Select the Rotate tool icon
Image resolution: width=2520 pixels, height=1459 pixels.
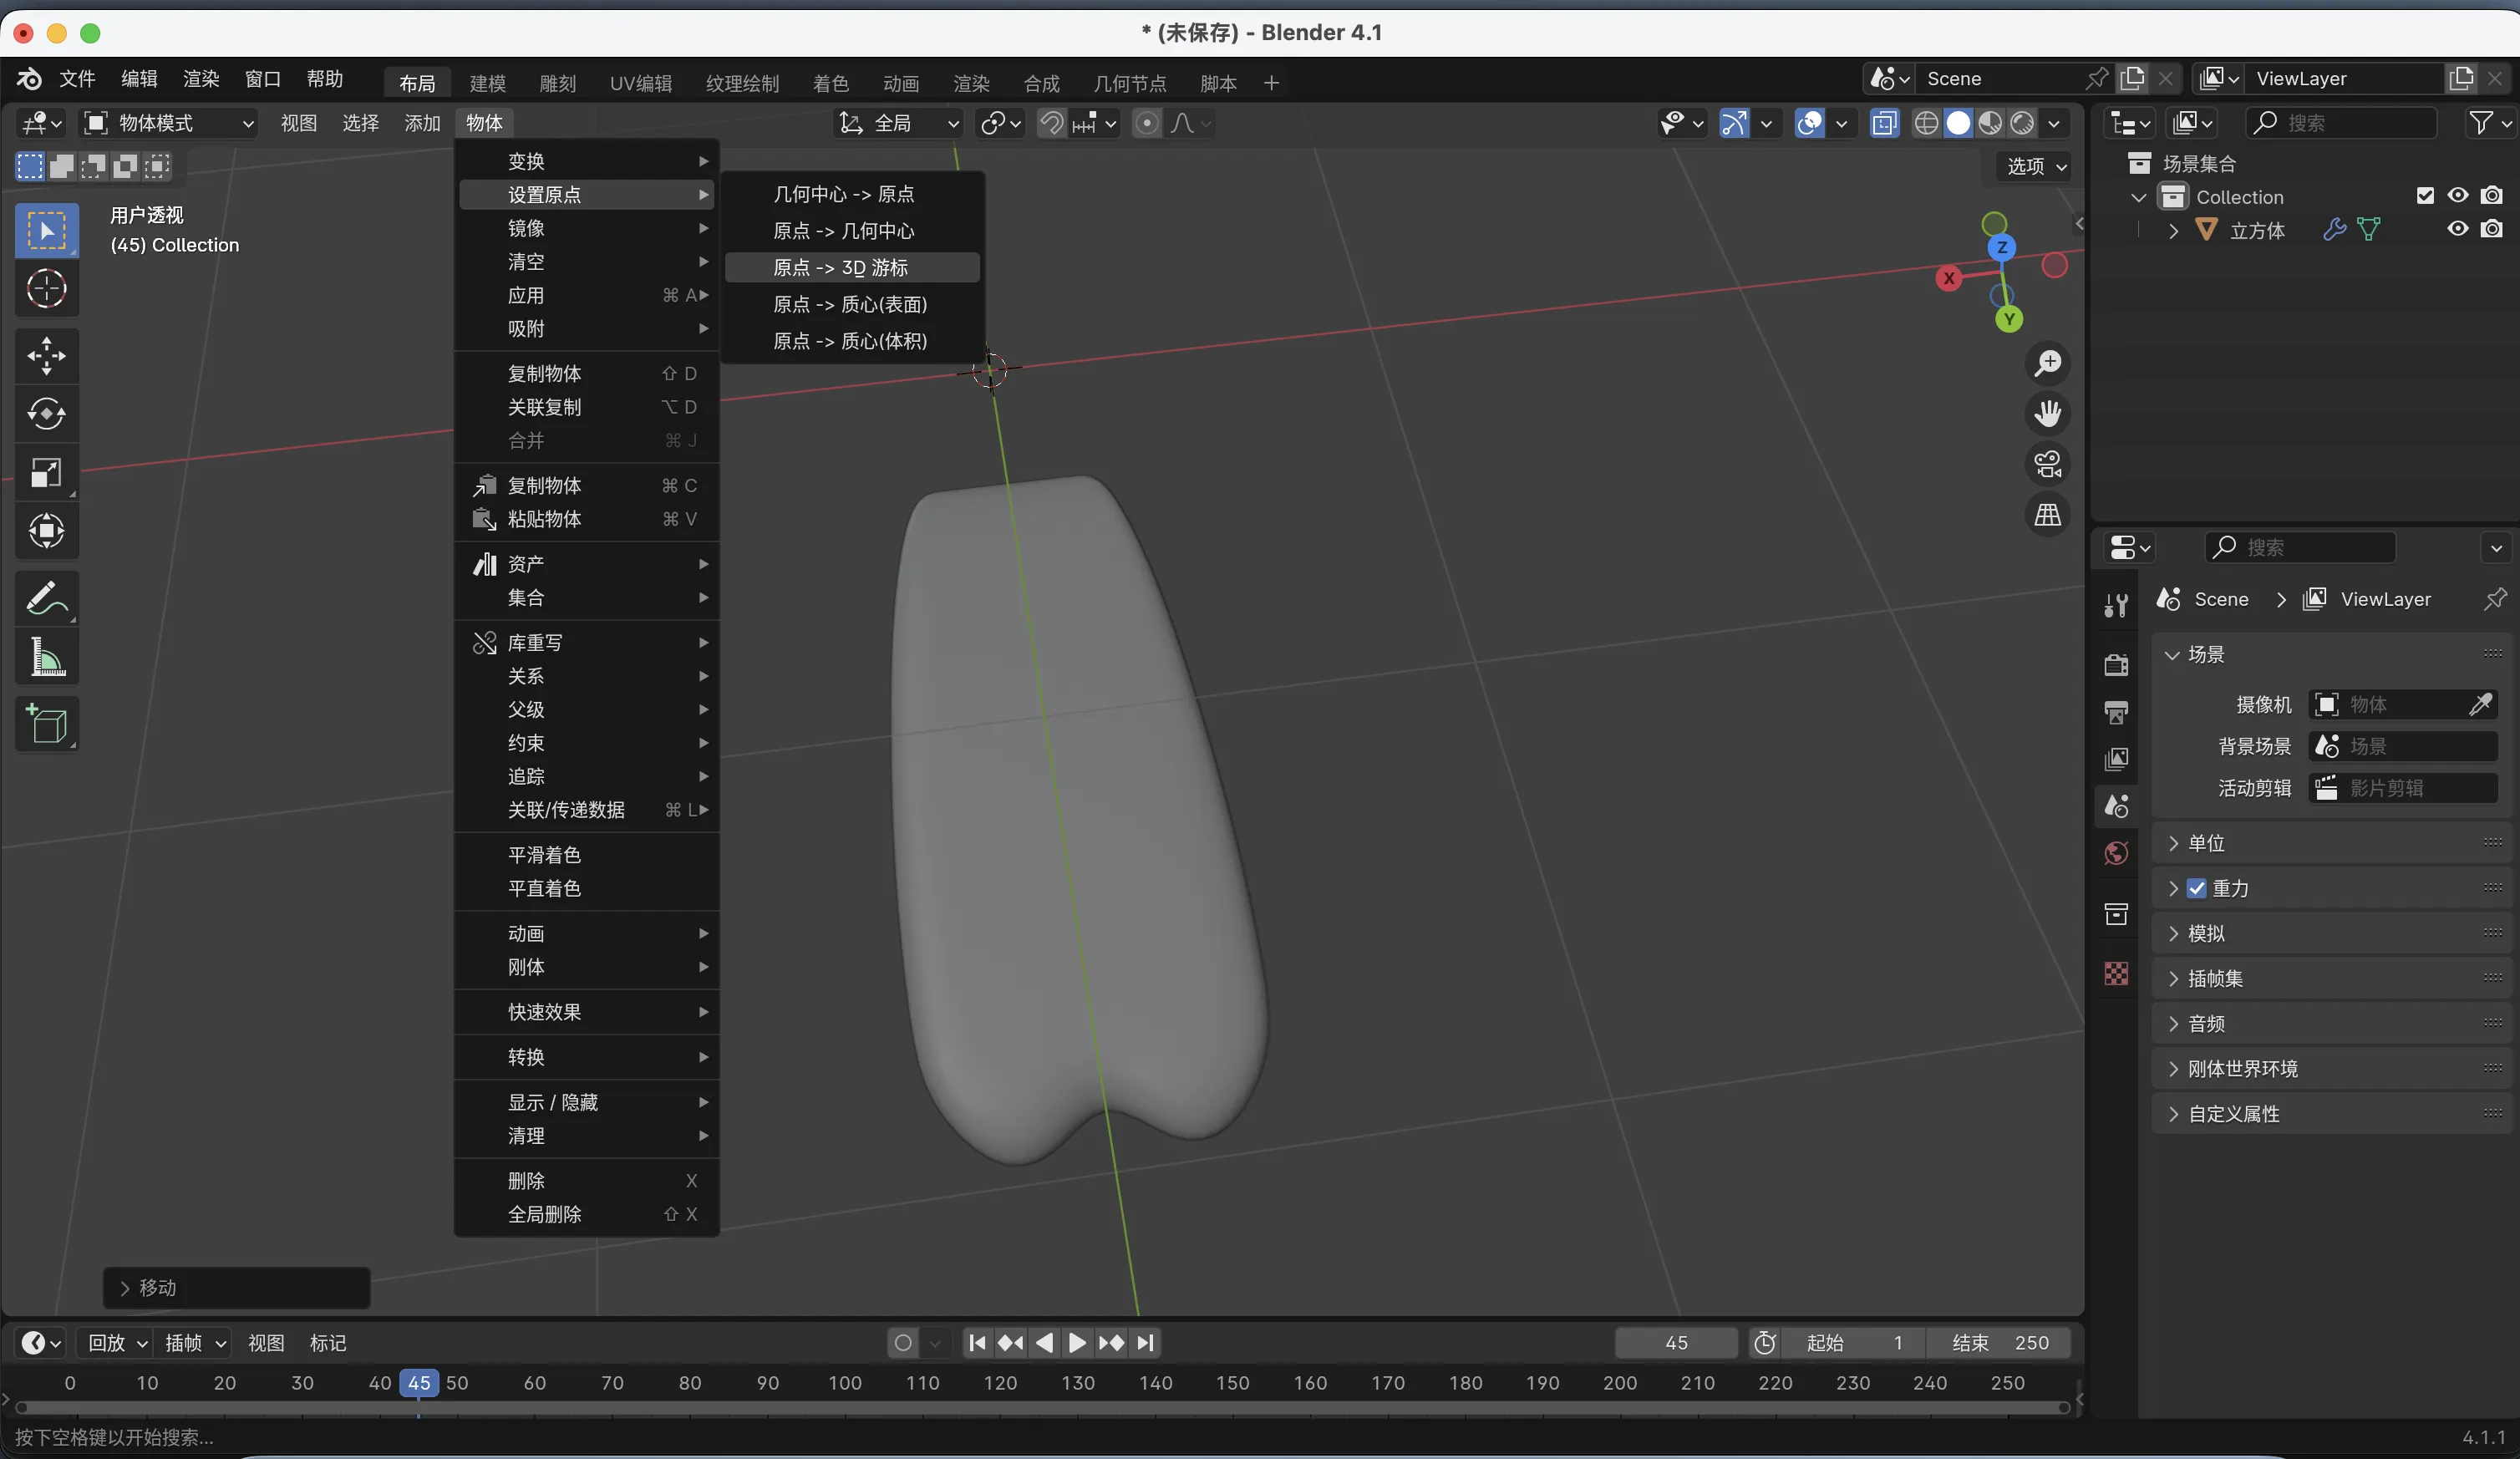[46, 413]
